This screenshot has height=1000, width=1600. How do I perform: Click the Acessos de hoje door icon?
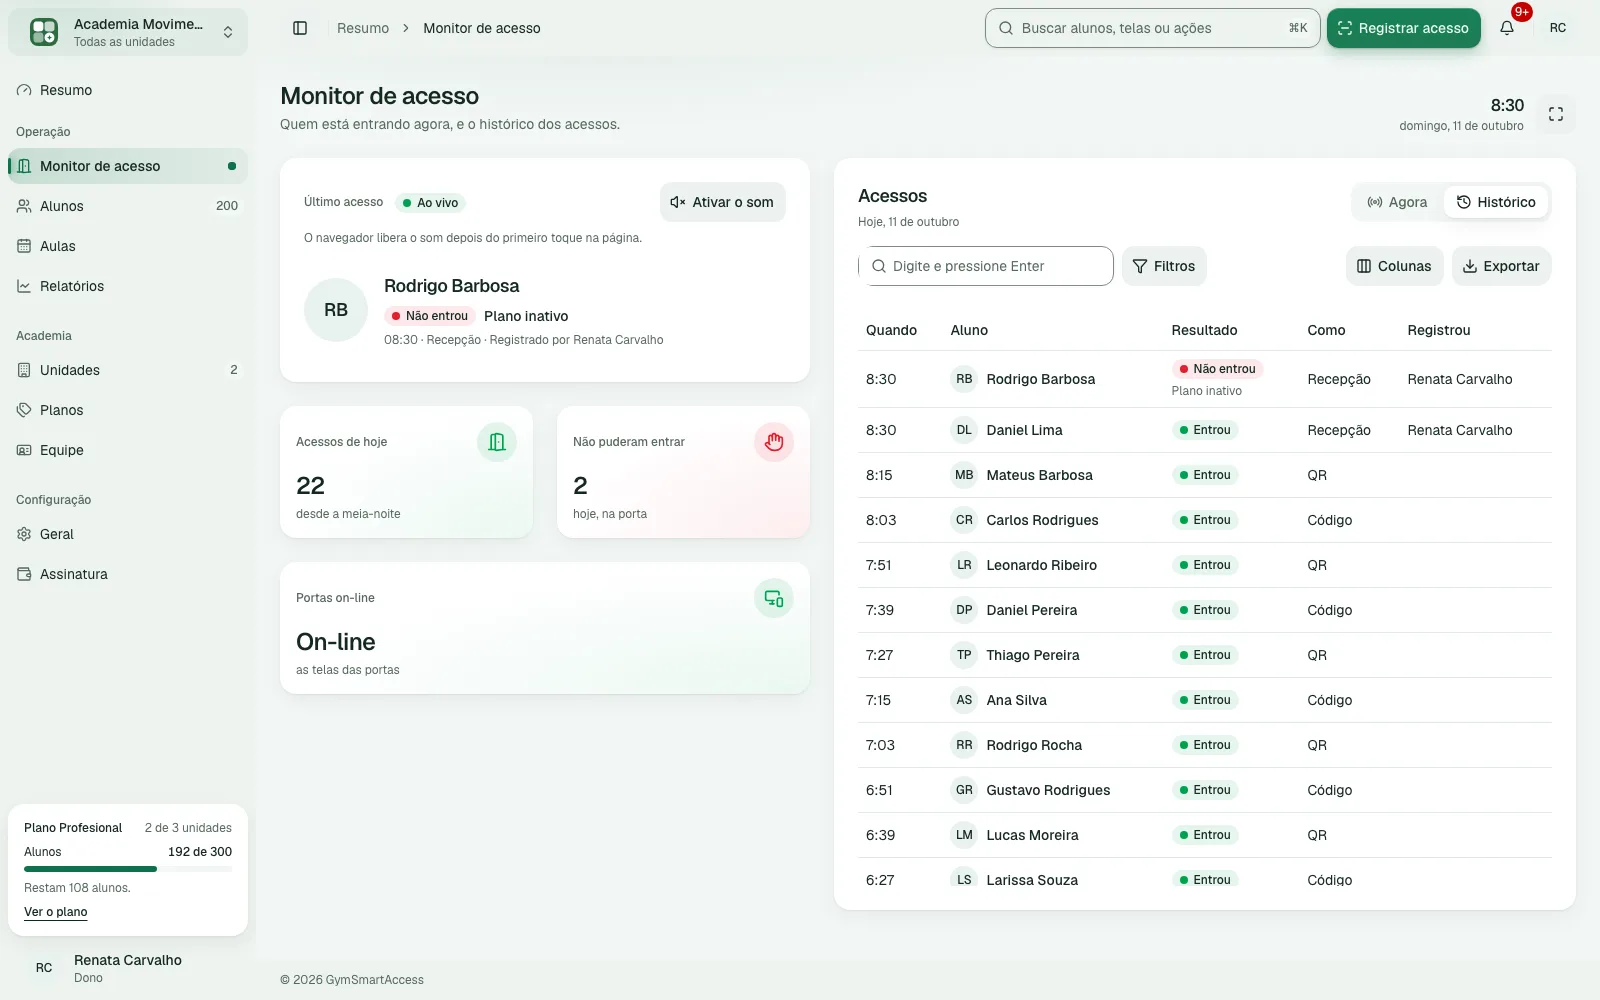[x=497, y=442]
